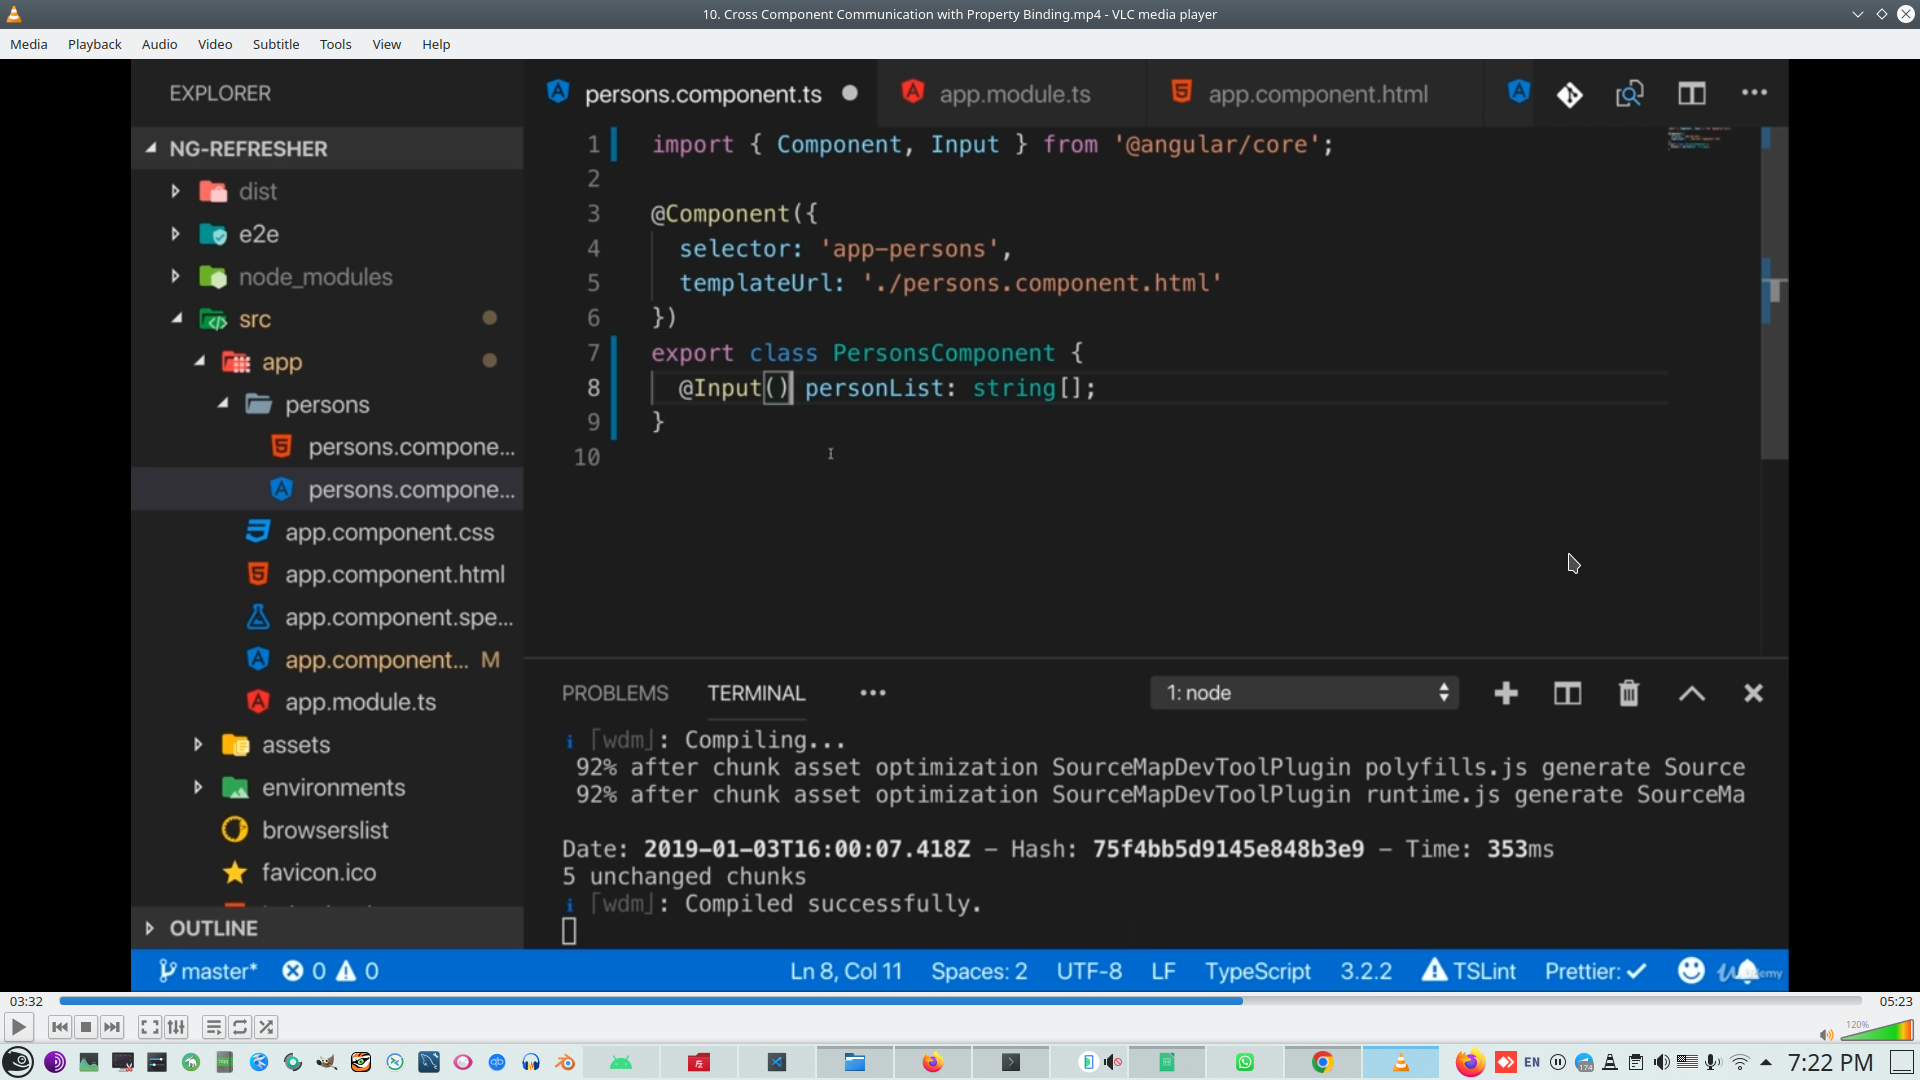Toggle loop repeat mode
Screen dimensions: 1920x1080
pos(240,1027)
